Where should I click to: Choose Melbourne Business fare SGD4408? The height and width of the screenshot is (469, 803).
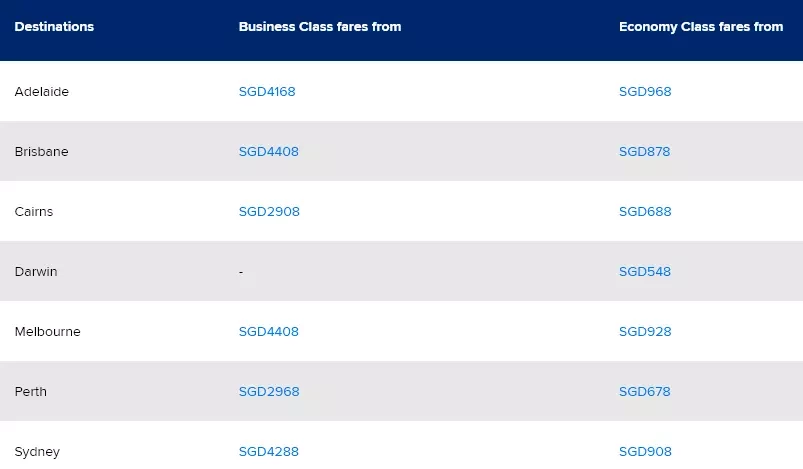tap(268, 331)
